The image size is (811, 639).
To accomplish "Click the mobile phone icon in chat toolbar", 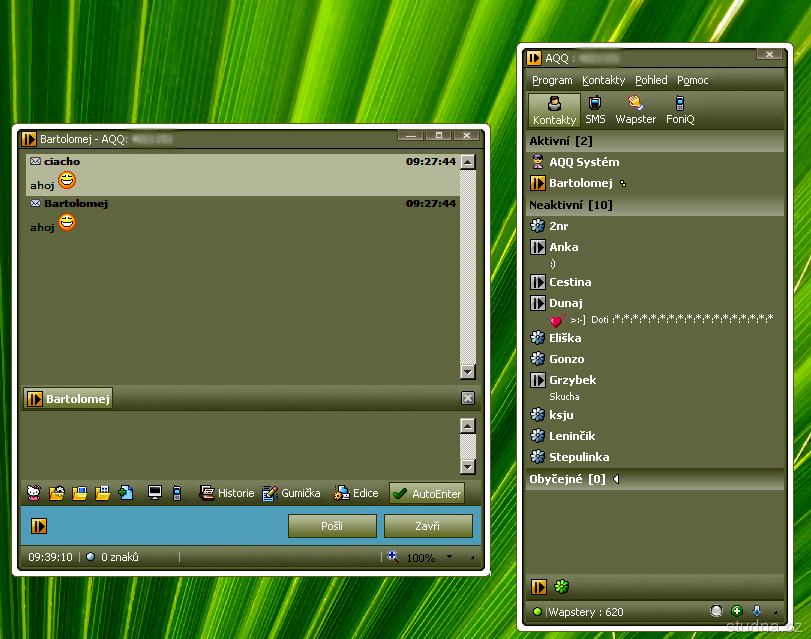I will [x=177, y=493].
